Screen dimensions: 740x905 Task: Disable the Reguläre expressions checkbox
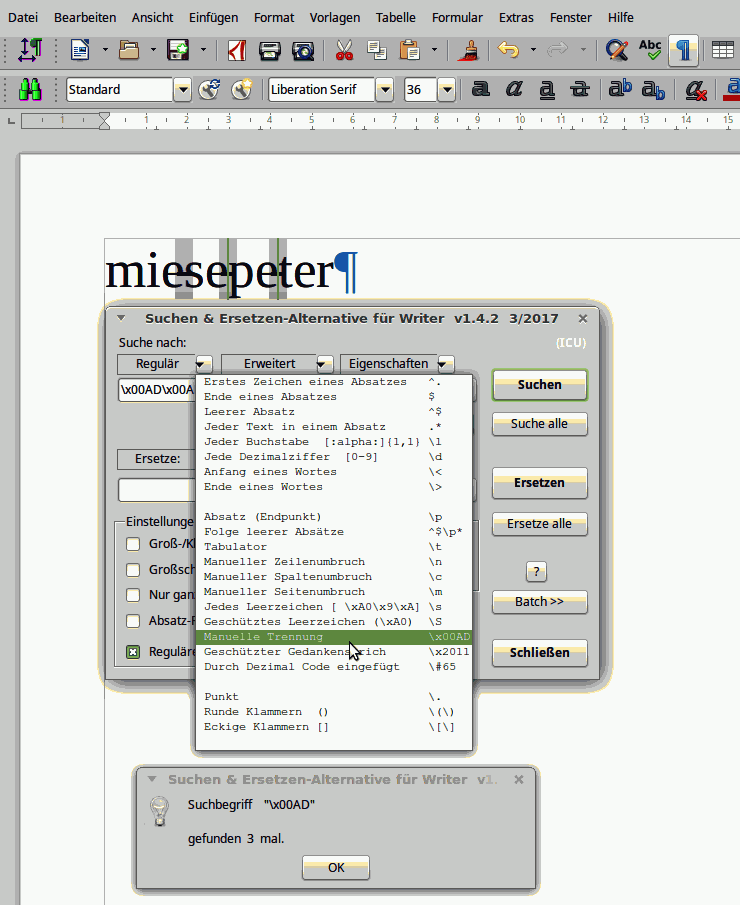(x=133, y=652)
